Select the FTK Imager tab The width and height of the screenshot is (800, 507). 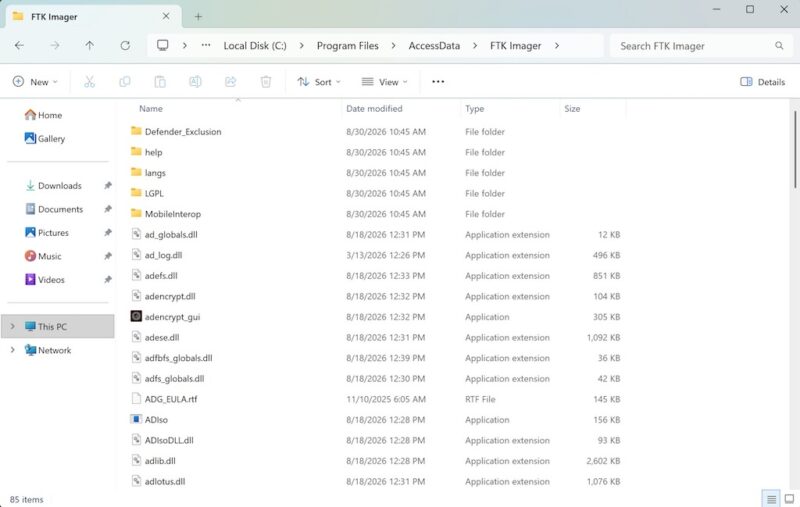93,16
